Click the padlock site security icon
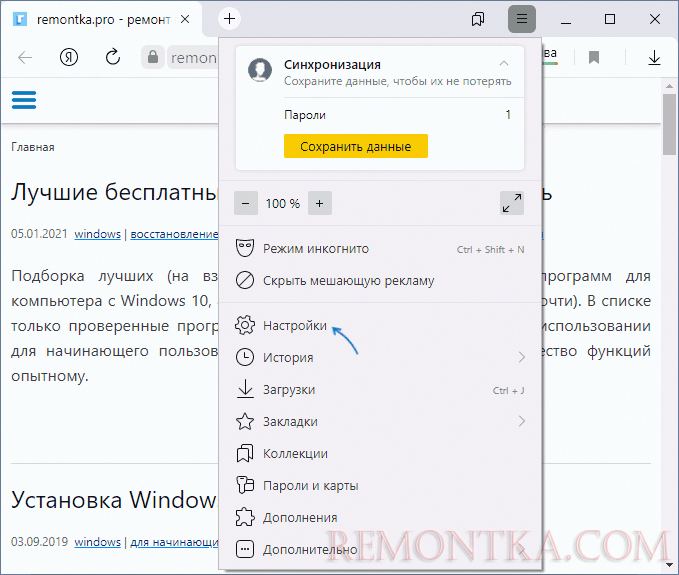The width and height of the screenshot is (679, 575). tap(152, 57)
